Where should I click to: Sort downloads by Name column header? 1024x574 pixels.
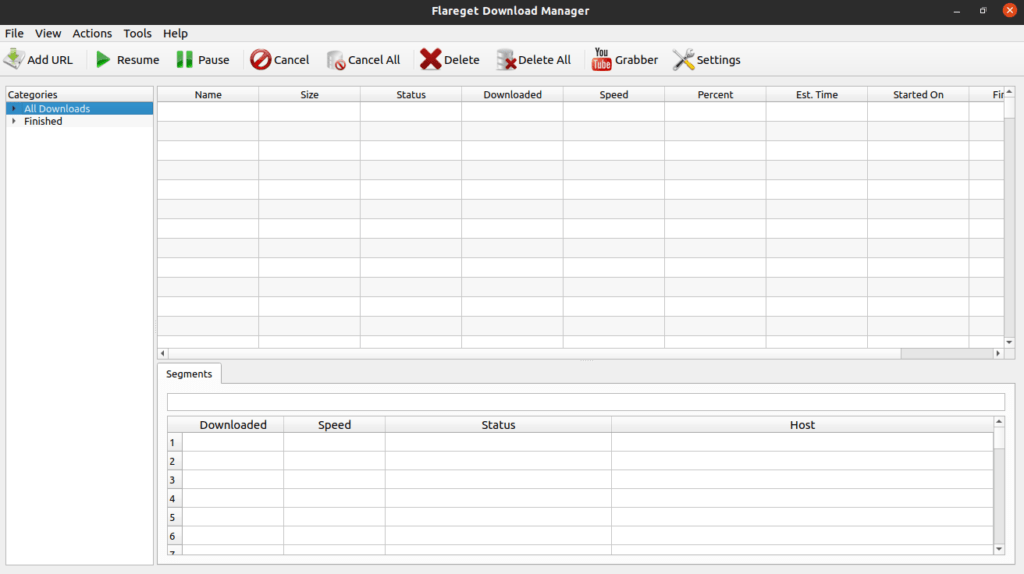[x=208, y=95]
